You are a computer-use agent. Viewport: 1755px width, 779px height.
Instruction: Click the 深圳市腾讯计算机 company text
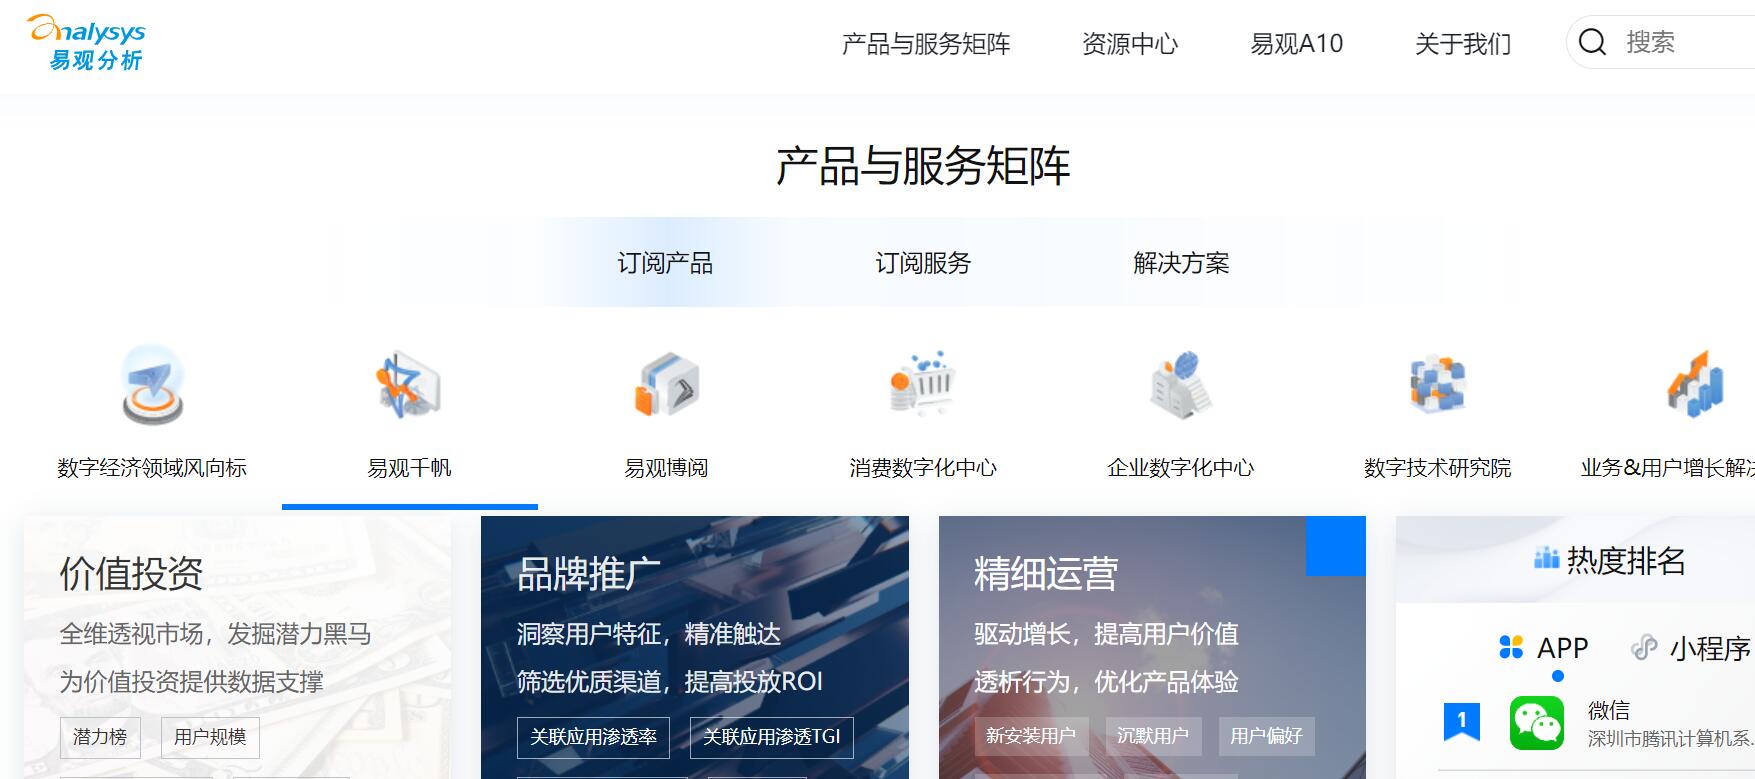1671,739
